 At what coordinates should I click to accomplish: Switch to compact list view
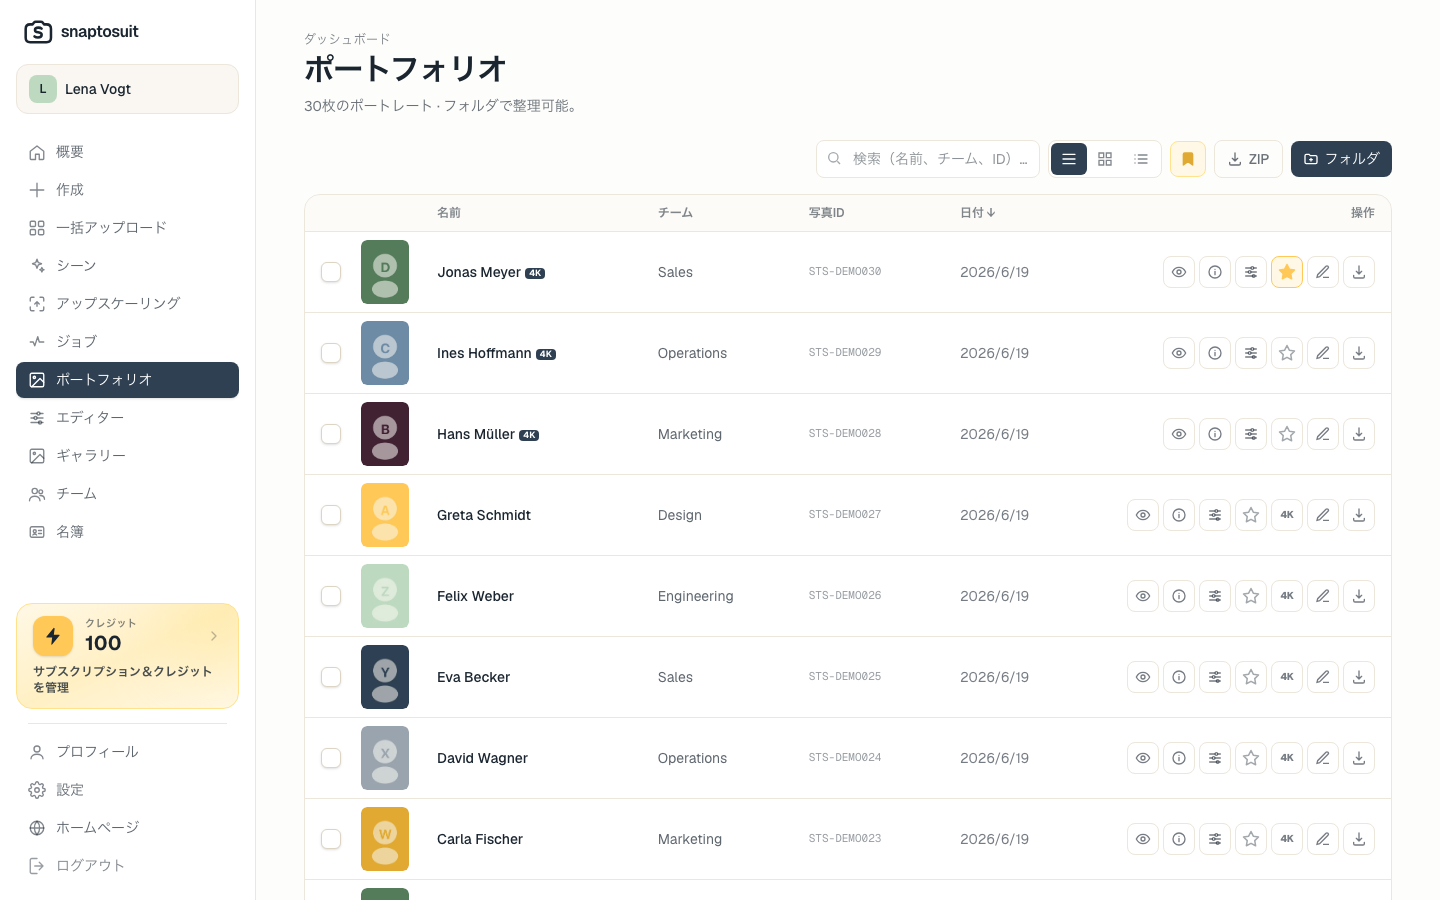pos(1141,159)
